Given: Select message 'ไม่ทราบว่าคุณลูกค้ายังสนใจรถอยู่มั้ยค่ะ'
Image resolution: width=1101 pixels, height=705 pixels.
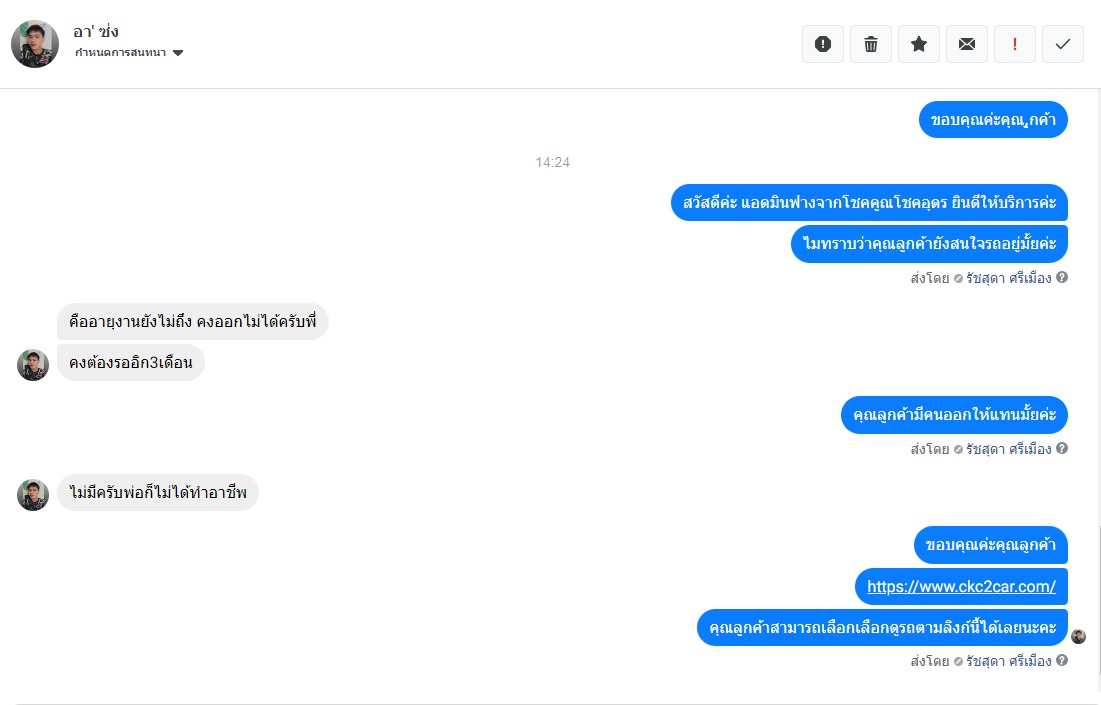Looking at the screenshot, I should coord(929,244).
